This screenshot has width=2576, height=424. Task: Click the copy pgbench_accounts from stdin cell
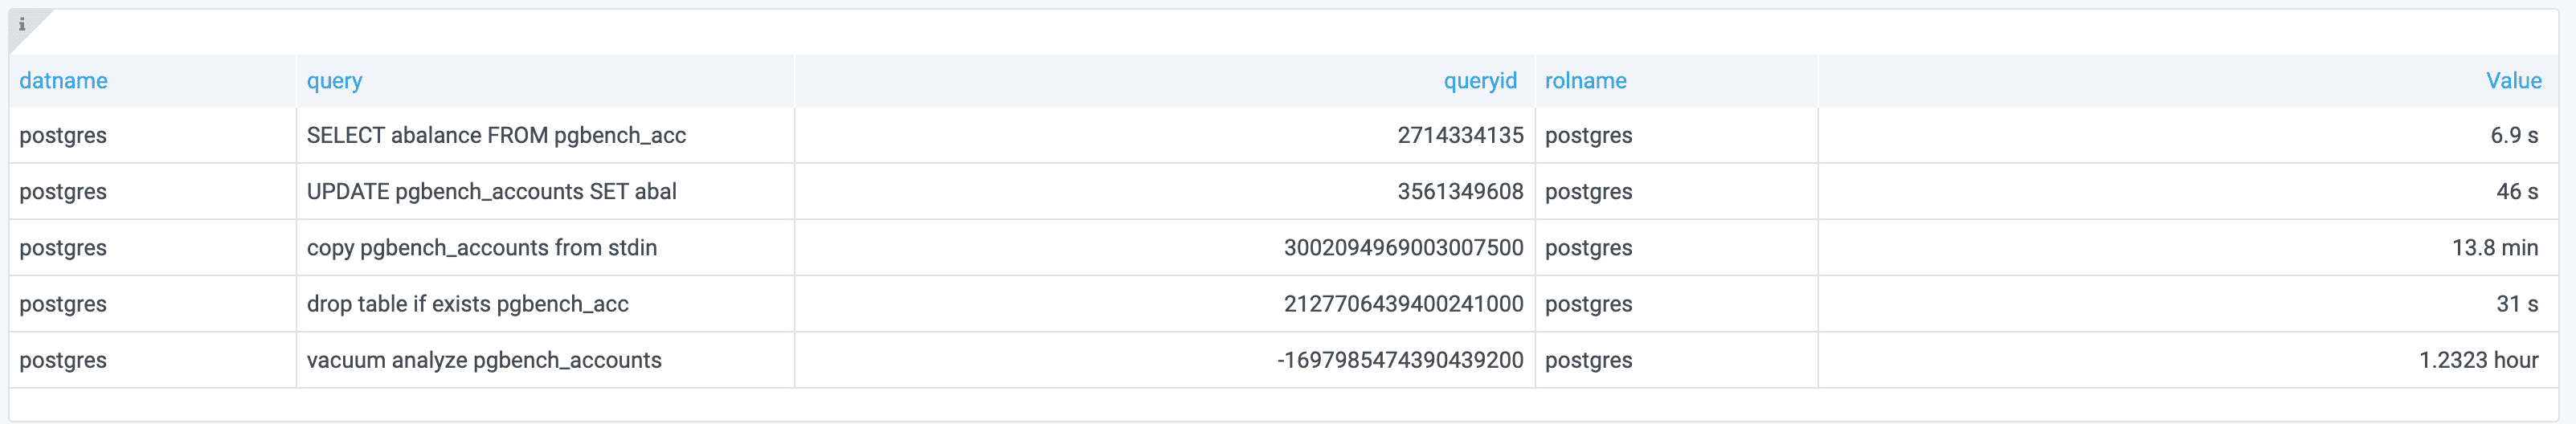click(482, 248)
